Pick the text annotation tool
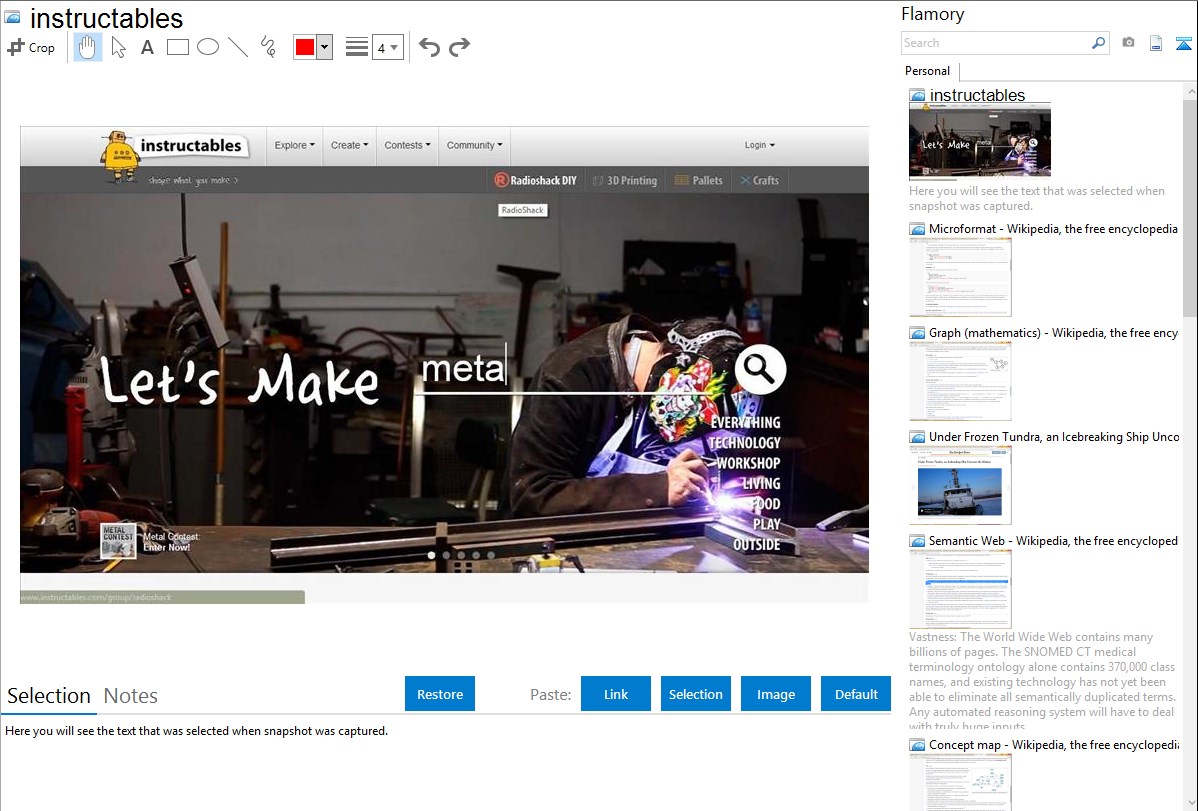Screen dimensions: 1198x811 [147, 47]
